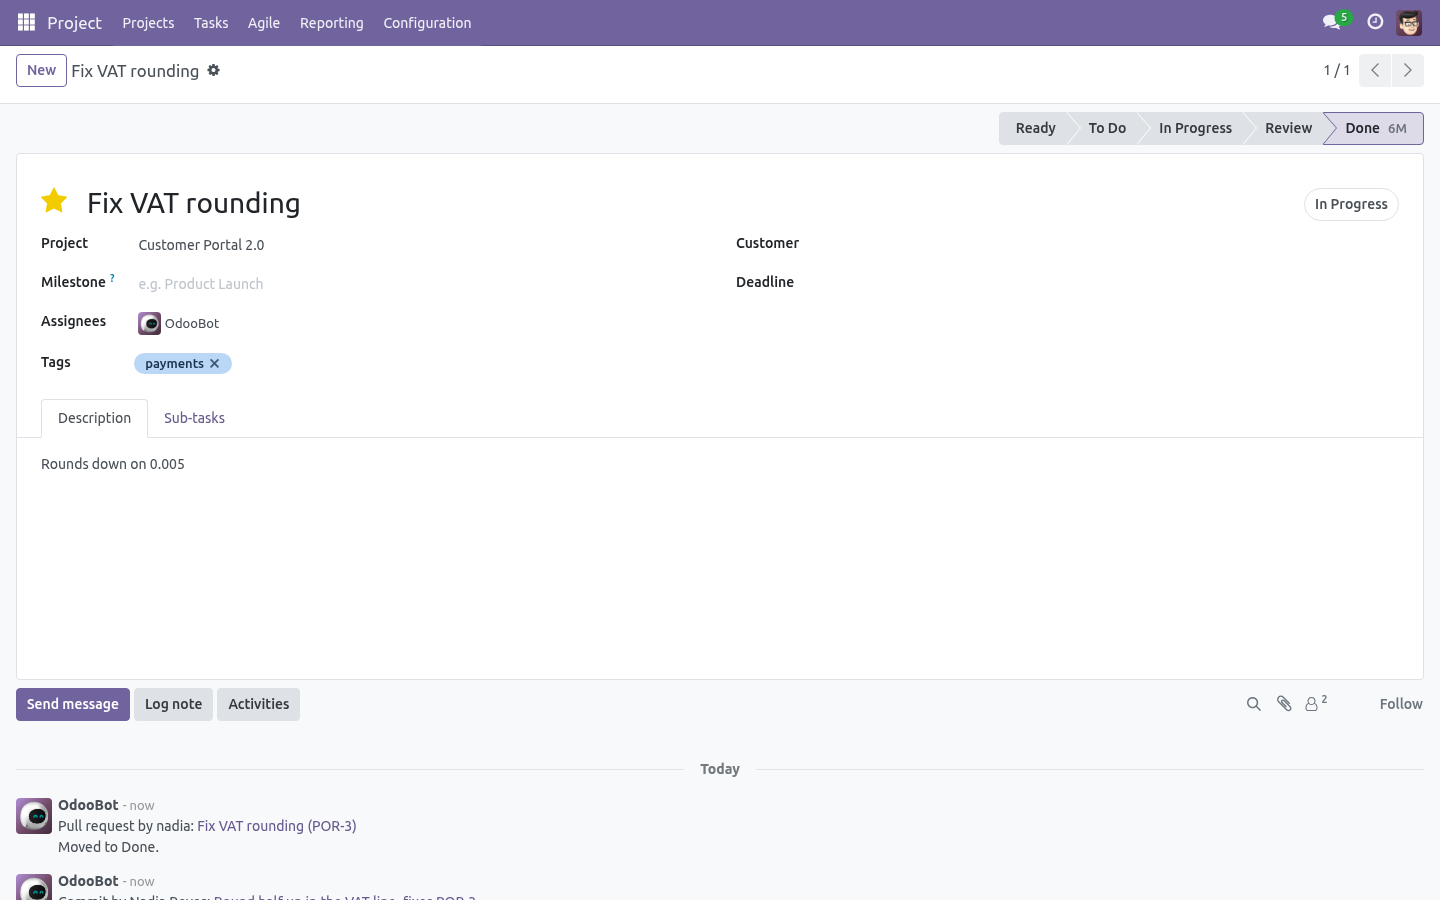Open the apps grid menu icon
Viewport: 1440px width, 900px height.
26,22
